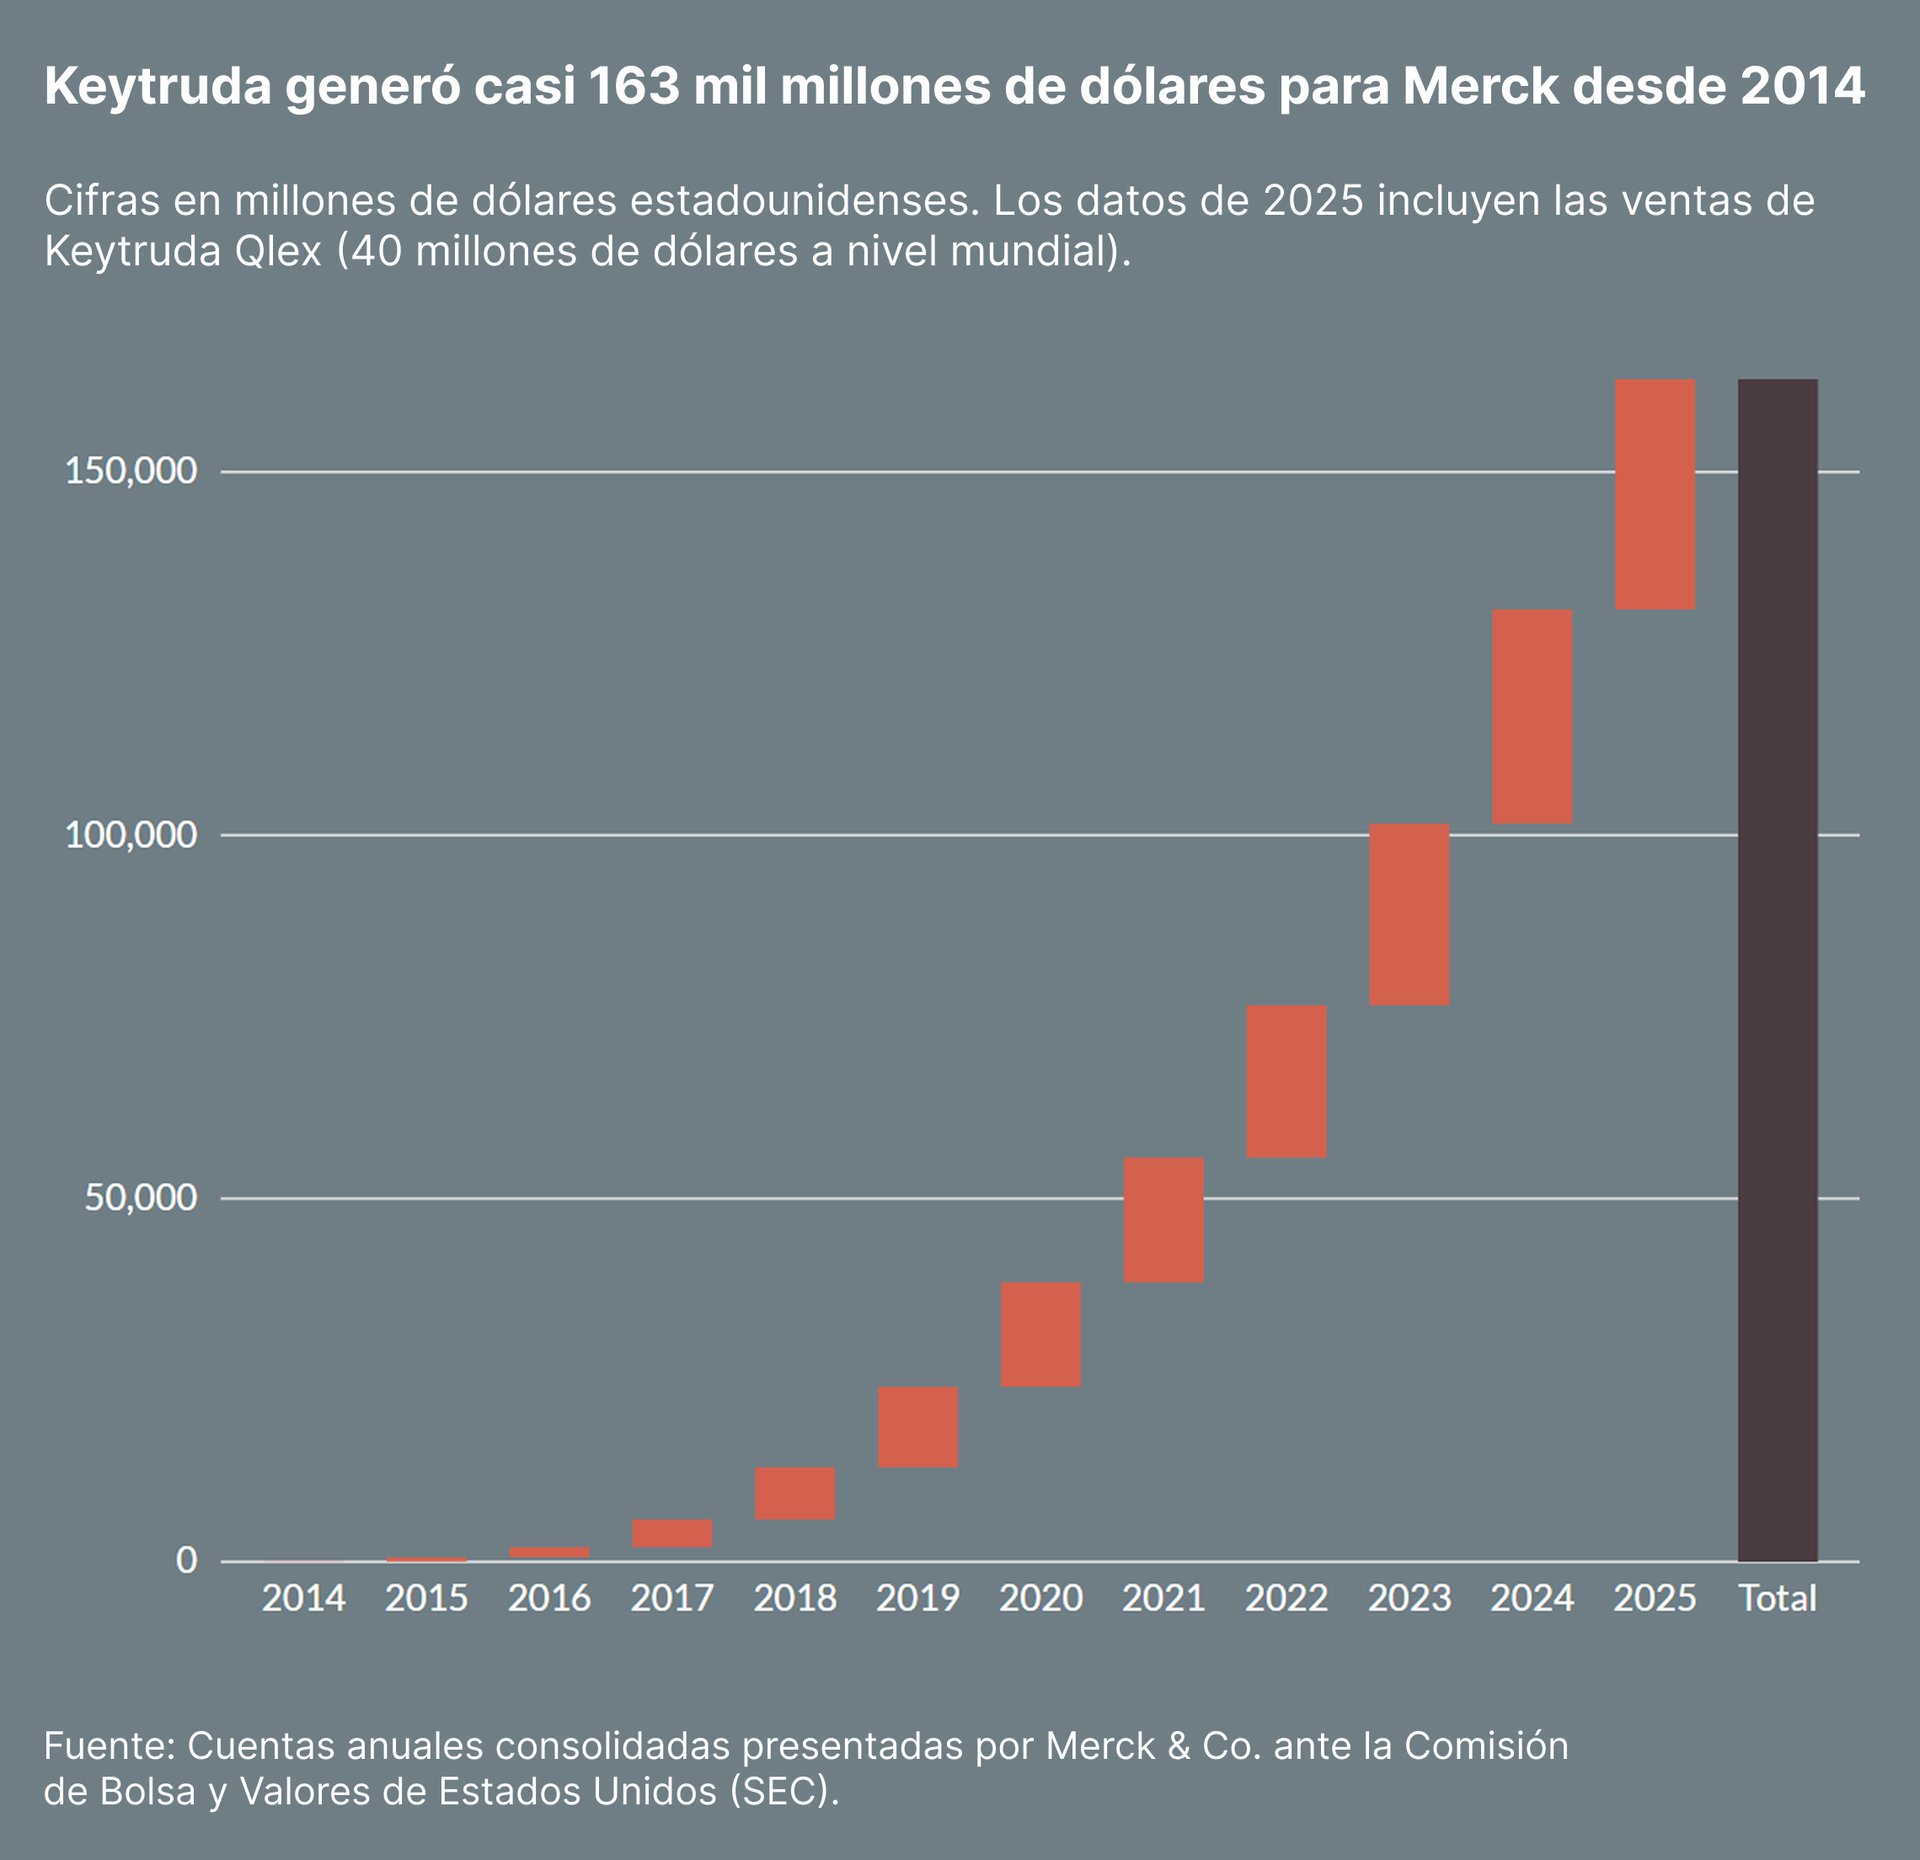Click the 2019 year label
The width and height of the screenshot is (1920, 1860).
tap(920, 1598)
